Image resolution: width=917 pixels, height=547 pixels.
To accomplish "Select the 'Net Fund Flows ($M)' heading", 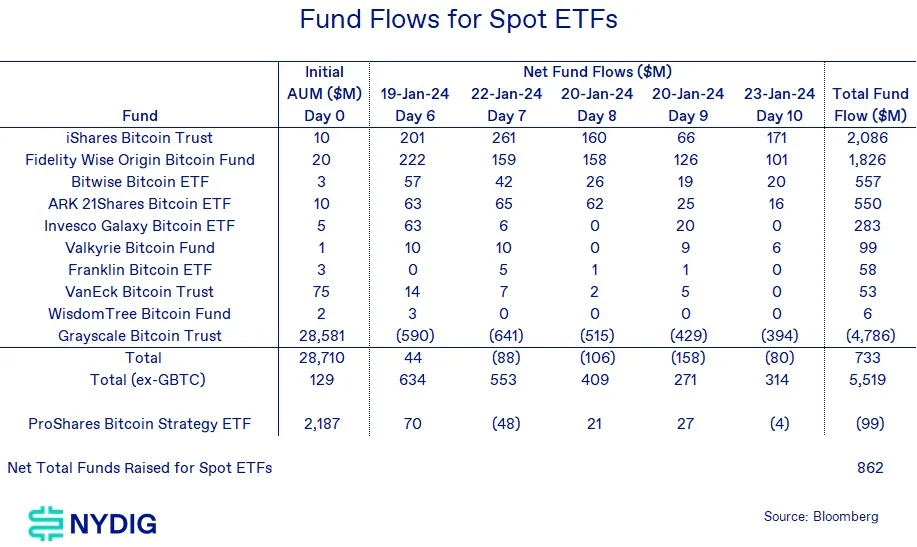I will 596,72.
